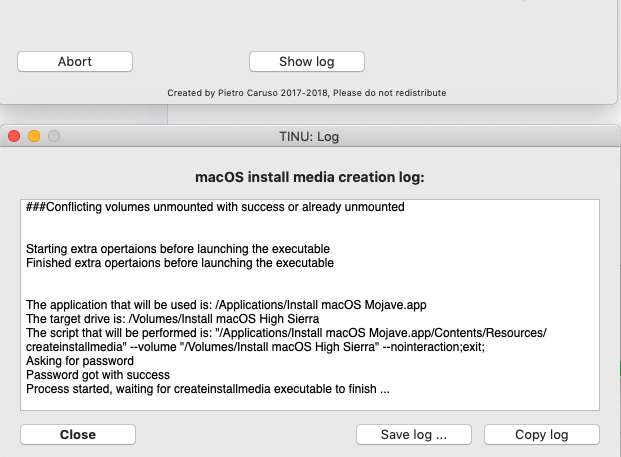Copy the log to the clipboard
The height and width of the screenshot is (457, 621).
tap(541, 434)
